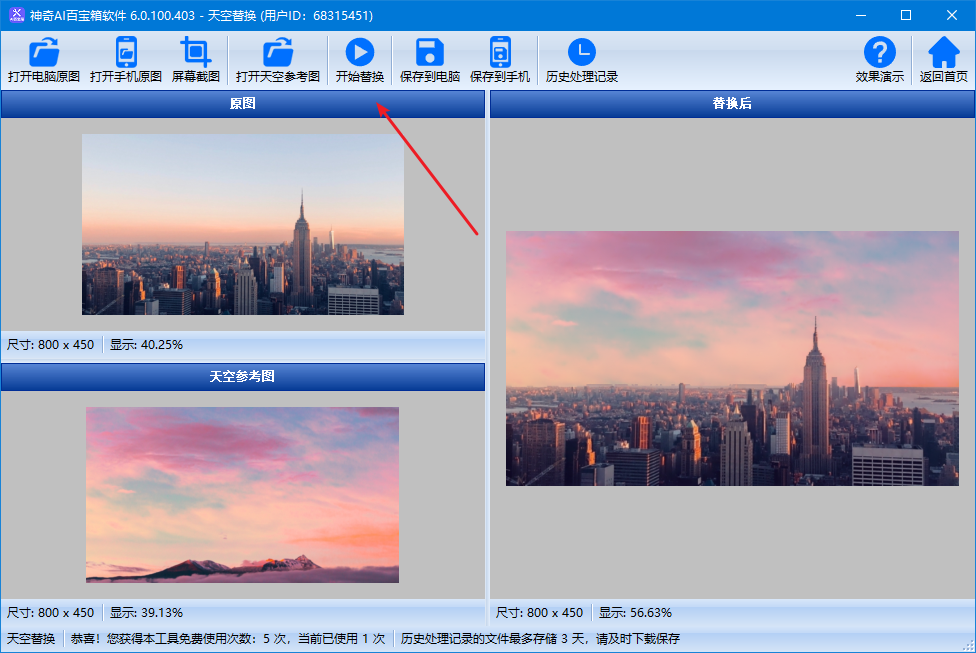The height and width of the screenshot is (653, 976).
Task: Load a sky reference via 打开天空参考图
Action: pyautogui.click(x=278, y=53)
